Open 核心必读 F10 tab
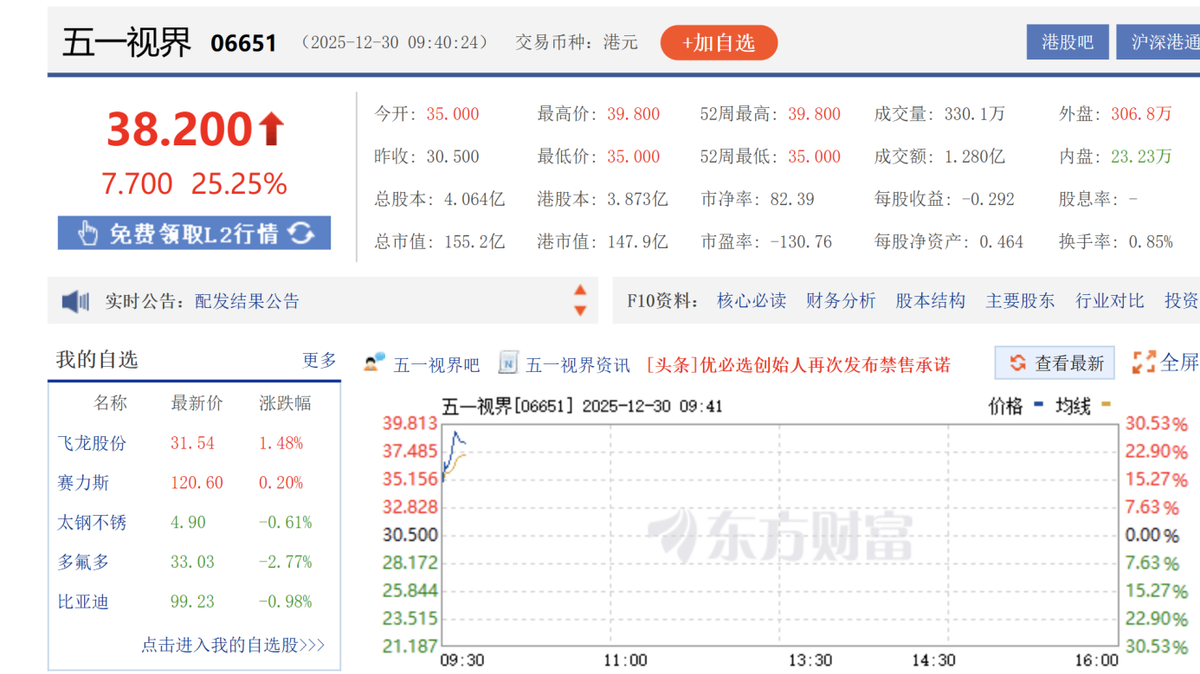The width and height of the screenshot is (1200, 674). click(x=751, y=300)
